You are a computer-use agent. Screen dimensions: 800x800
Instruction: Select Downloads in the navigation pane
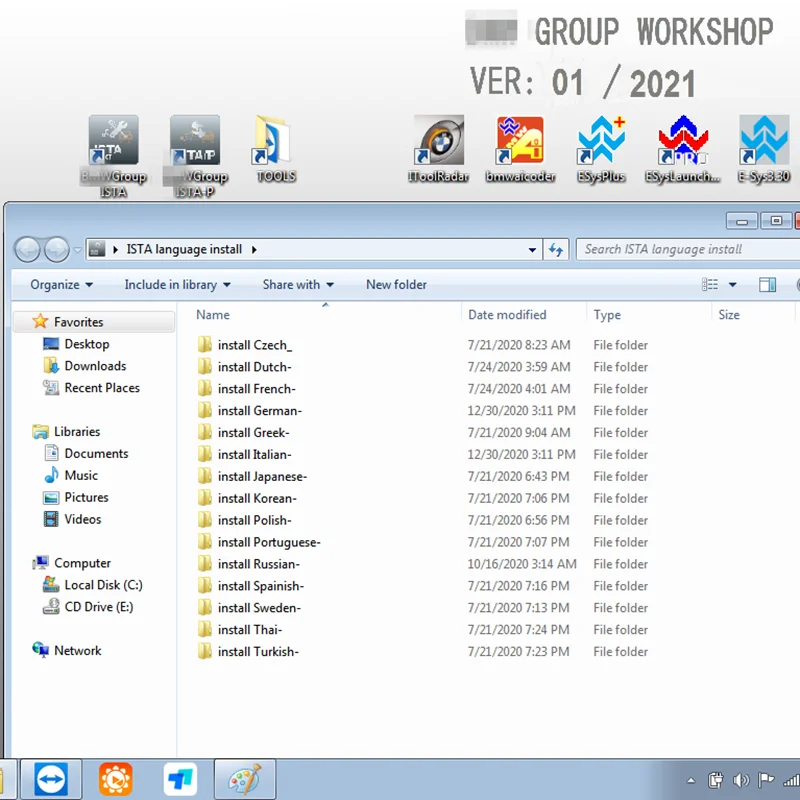95,366
